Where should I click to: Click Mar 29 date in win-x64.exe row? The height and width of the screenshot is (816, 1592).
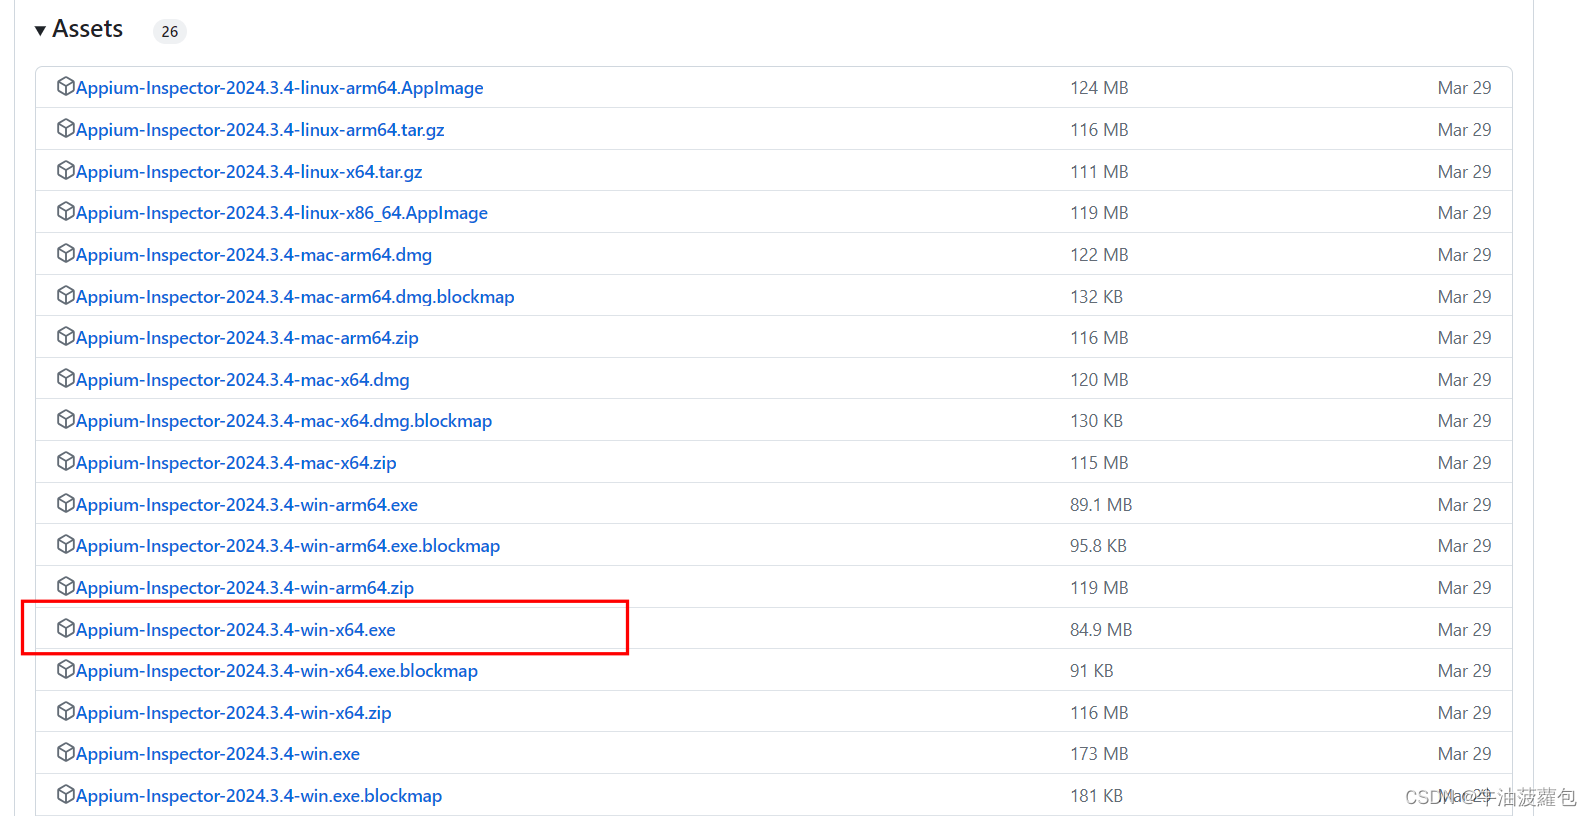[1464, 630]
